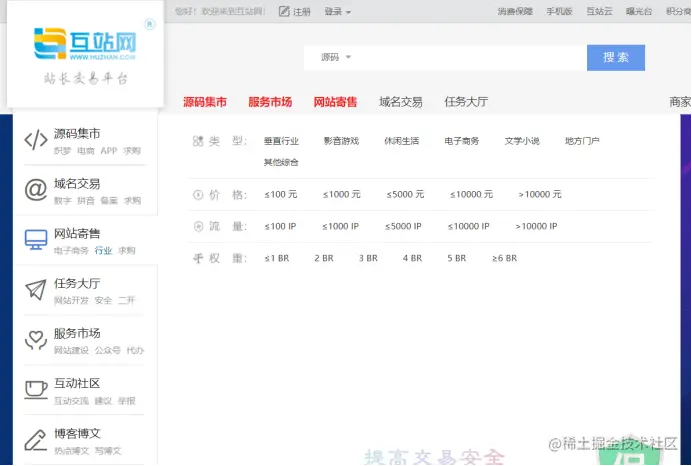The image size is (692, 466).
Task: Click the coffee cup icon for 互动社区
Action: pyautogui.click(x=36, y=390)
